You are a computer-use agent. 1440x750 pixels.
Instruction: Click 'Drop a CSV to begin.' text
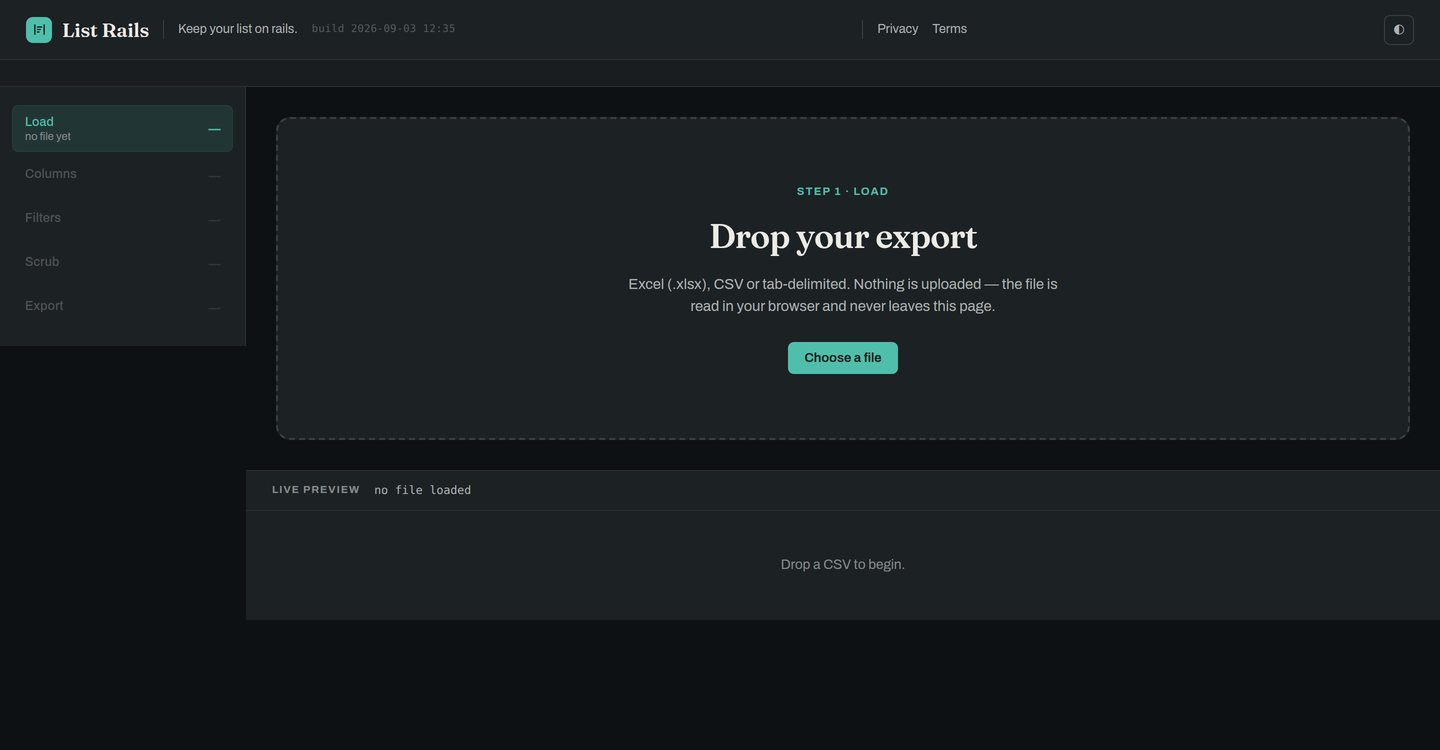click(x=843, y=564)
